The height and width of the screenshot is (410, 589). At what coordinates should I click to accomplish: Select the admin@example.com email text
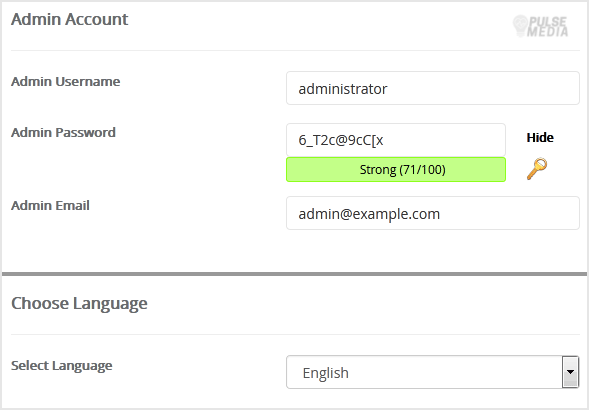369,214
